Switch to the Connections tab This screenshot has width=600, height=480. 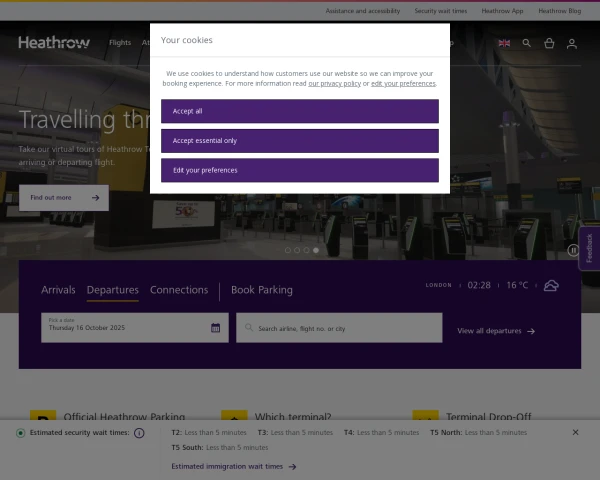(x=179, y=290)
